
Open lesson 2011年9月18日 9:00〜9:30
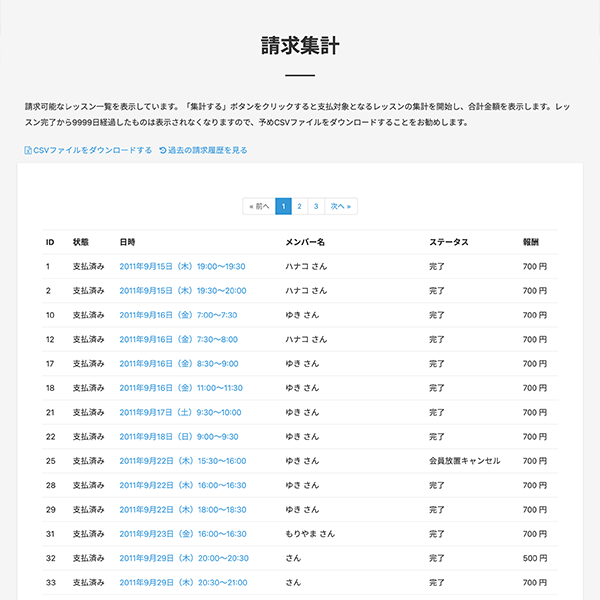pyautogui.click(x=179, y=437)
